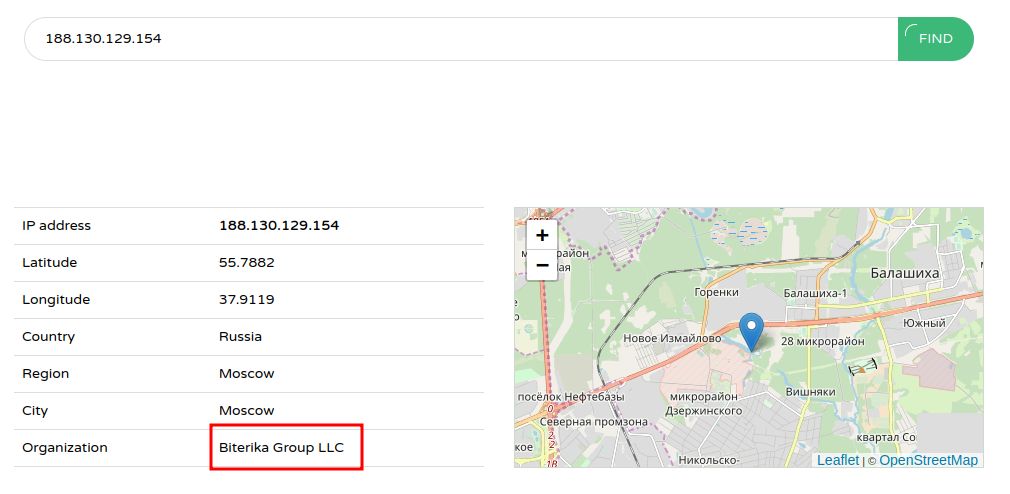
Task: Open the OpenStreetMap attribution link
Action: coord(928,460)
